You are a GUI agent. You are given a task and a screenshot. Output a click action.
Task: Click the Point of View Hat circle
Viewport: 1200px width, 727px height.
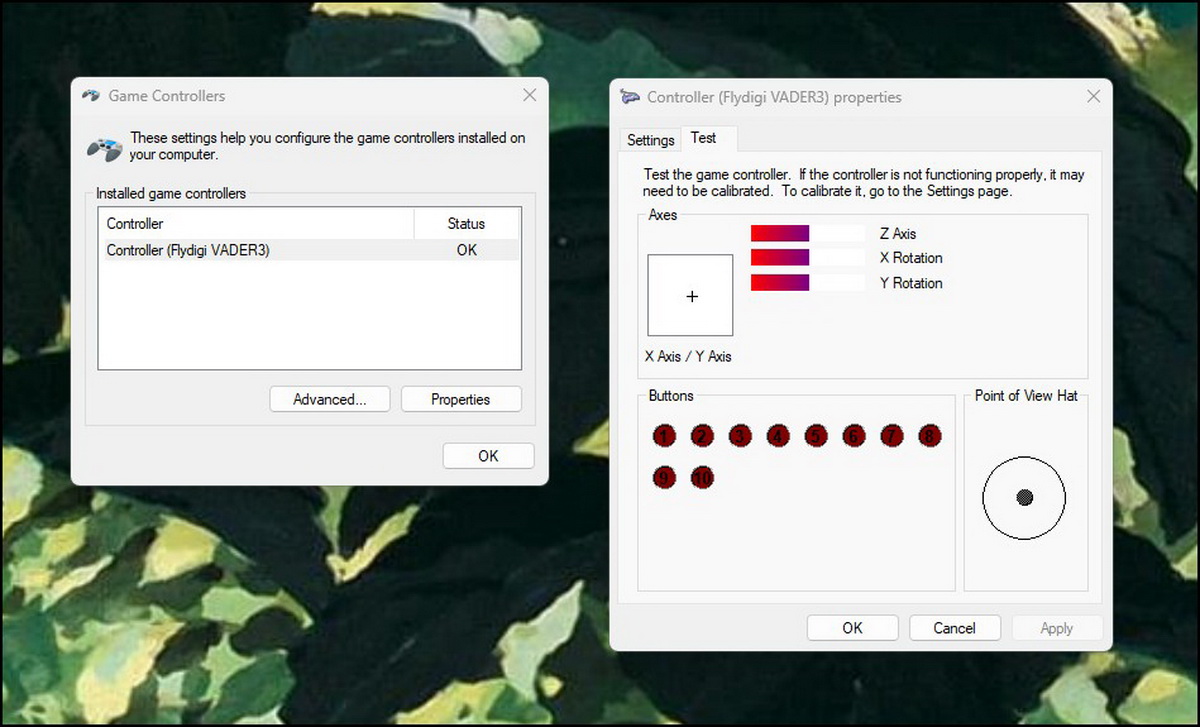[x=1024, y=497]
